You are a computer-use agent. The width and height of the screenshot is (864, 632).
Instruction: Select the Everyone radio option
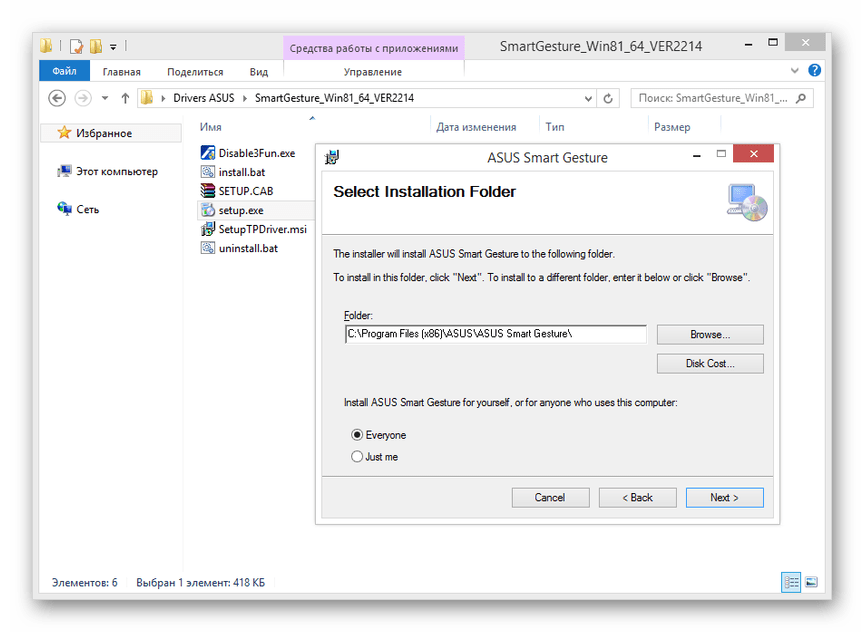[357, 435]
